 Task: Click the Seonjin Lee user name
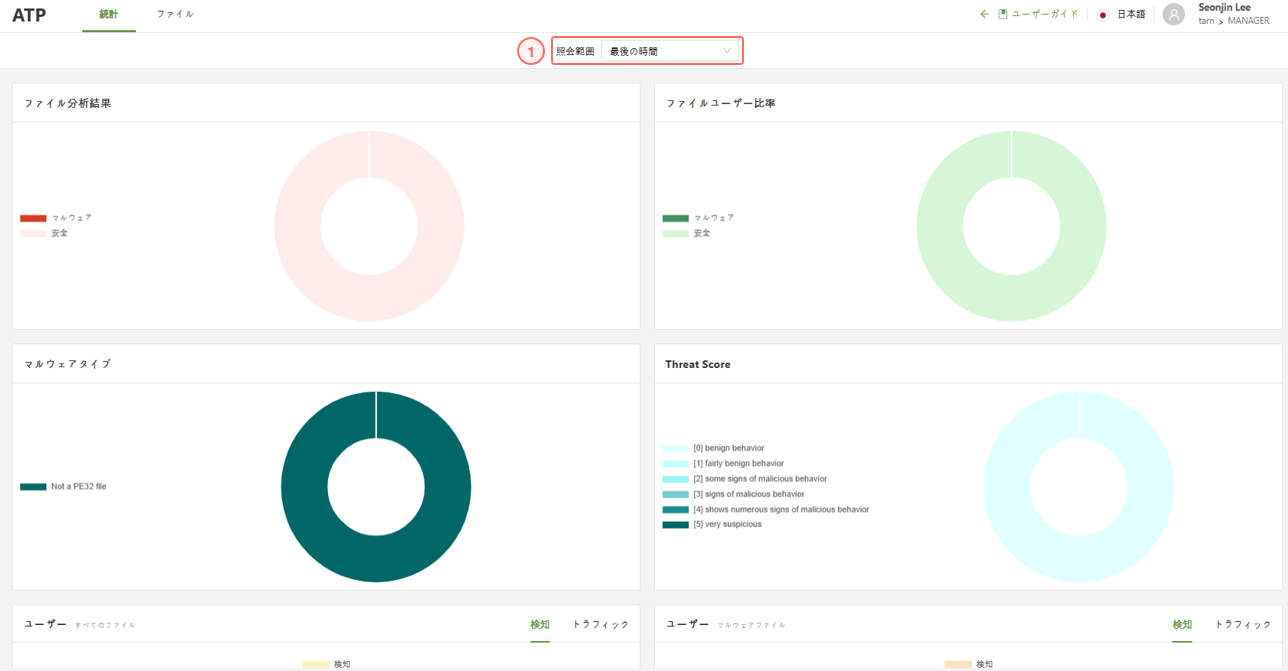click(x=1224, y=8)
